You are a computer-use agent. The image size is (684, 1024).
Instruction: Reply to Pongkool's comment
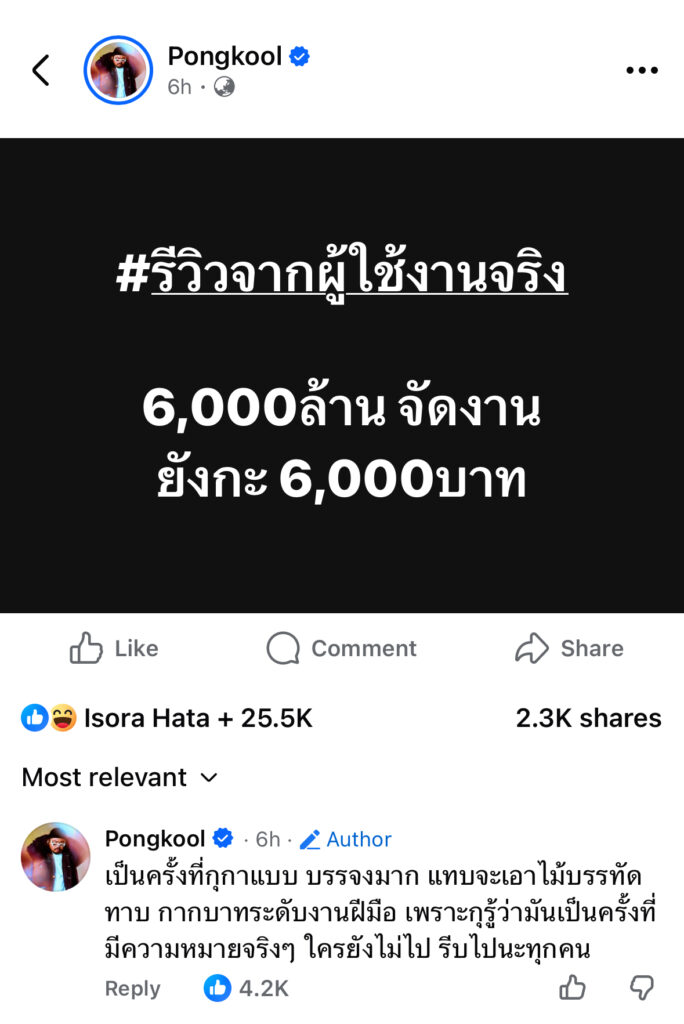[x=132, y=989]
